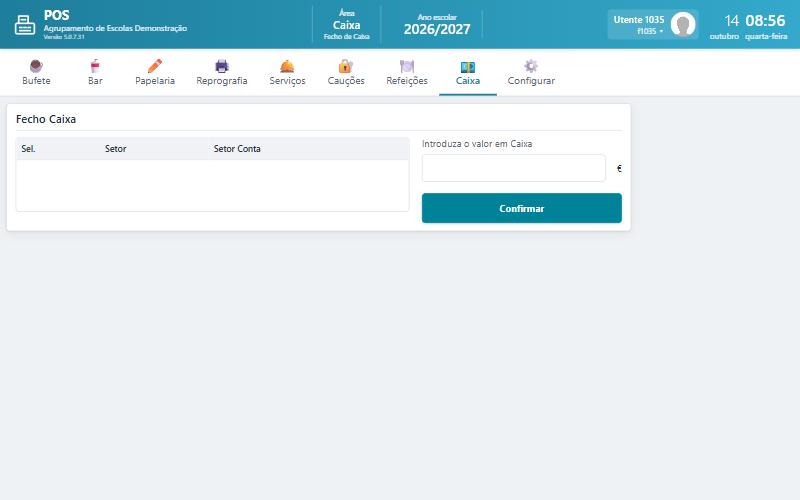Click the Caixa cash drawer icon
Image resolution: width=800 pixels, height=500 pixels.
[x=467, y=67]
